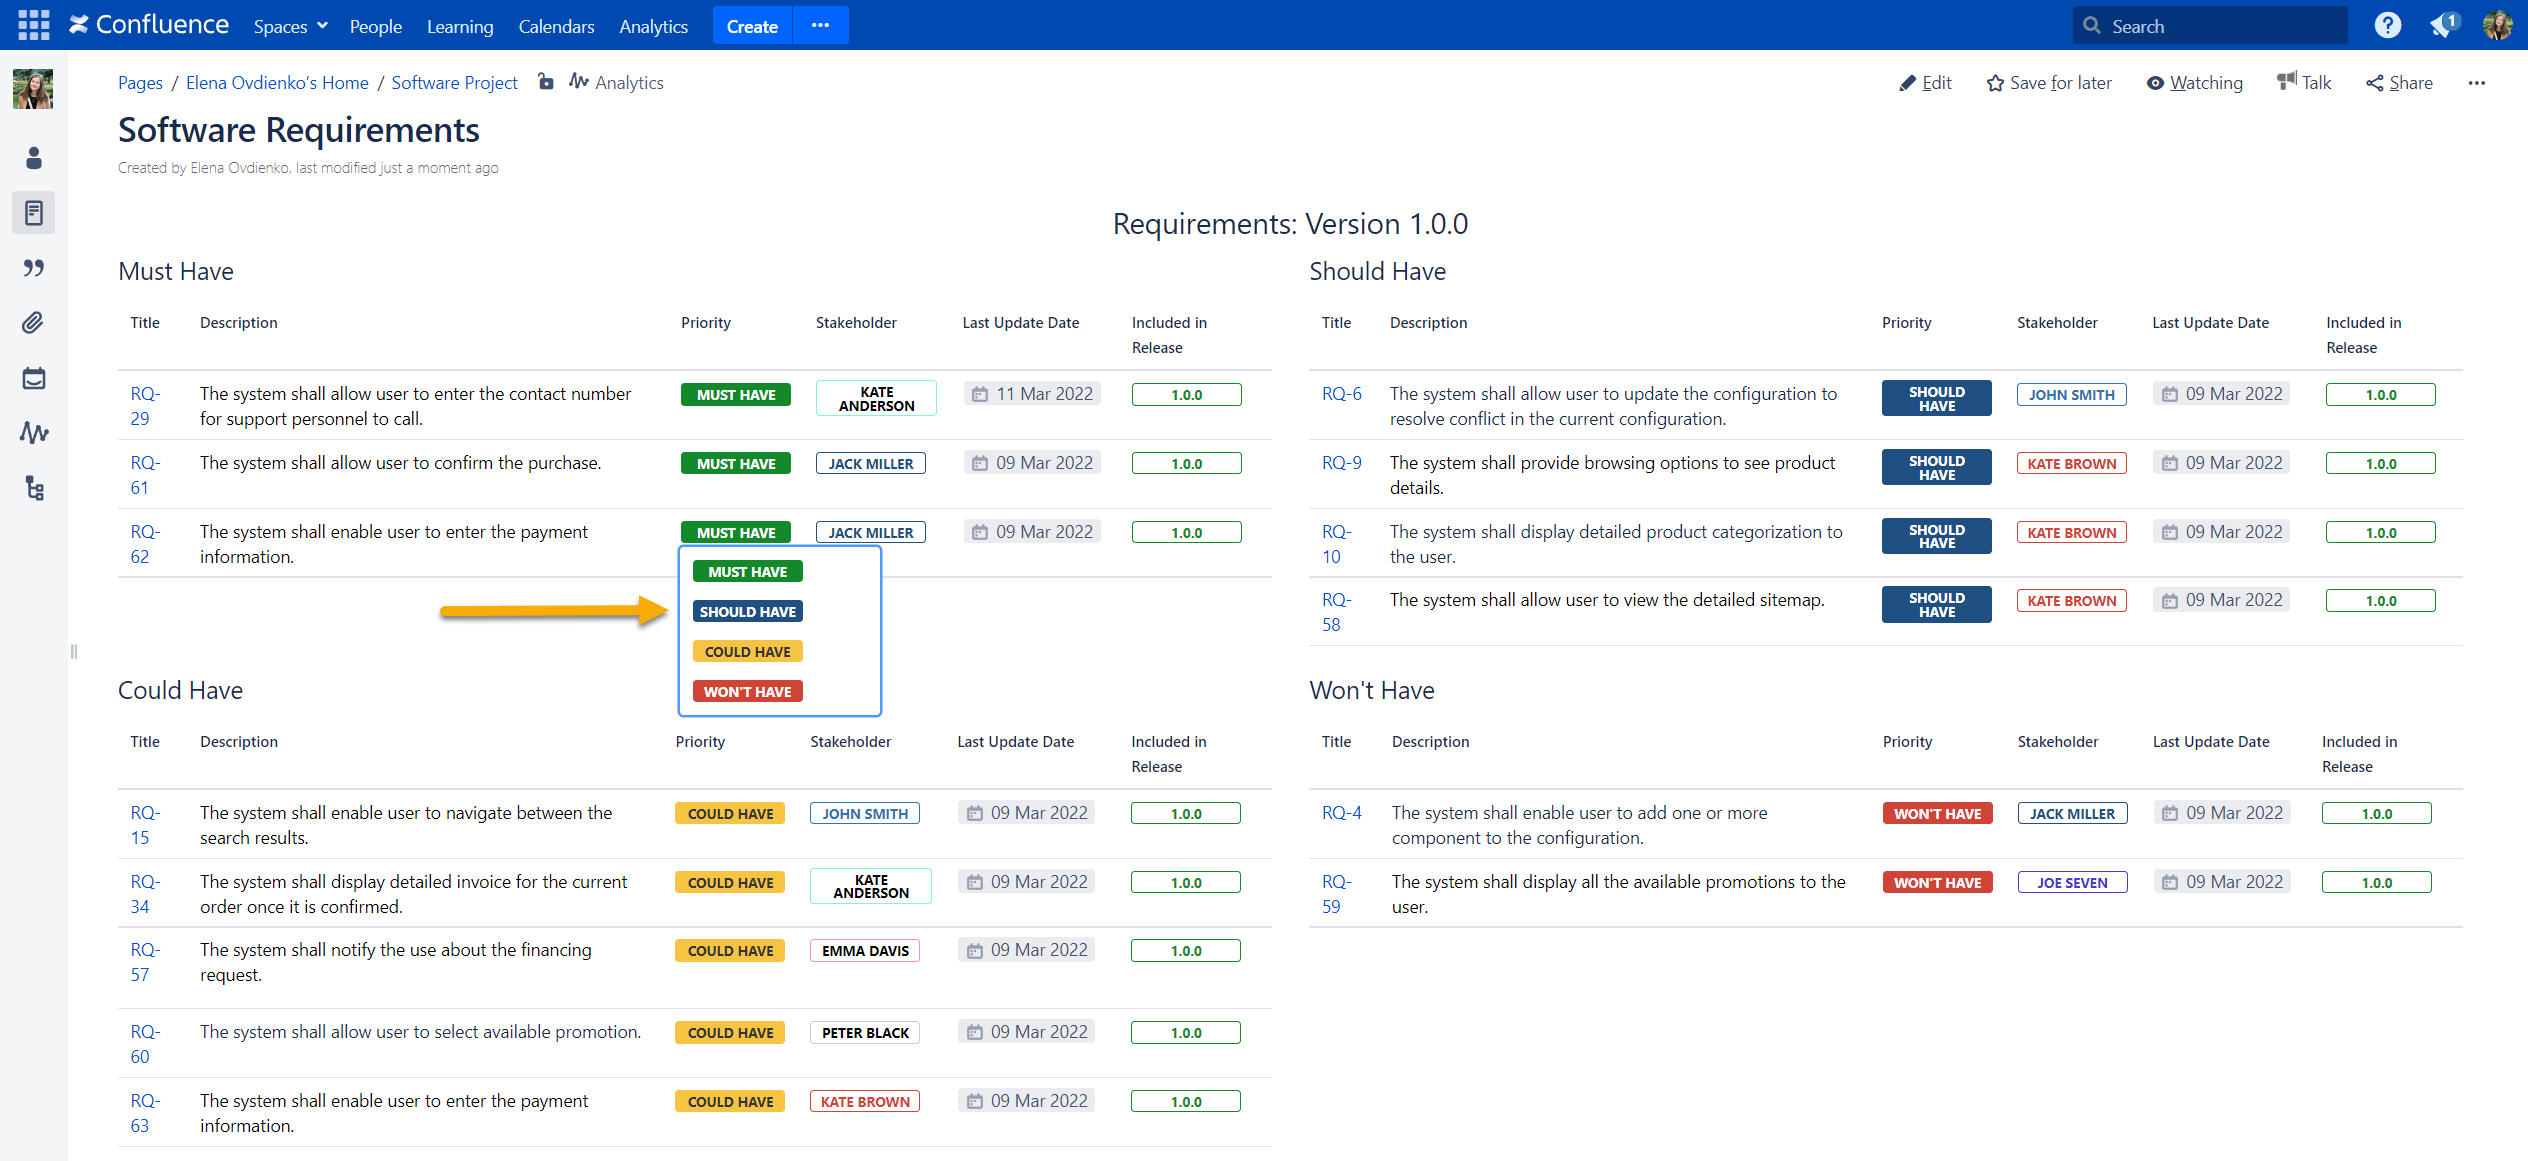Toggle Save for later star
This screenshot has width=2528, height=1161.
(x=2048, y=83)
